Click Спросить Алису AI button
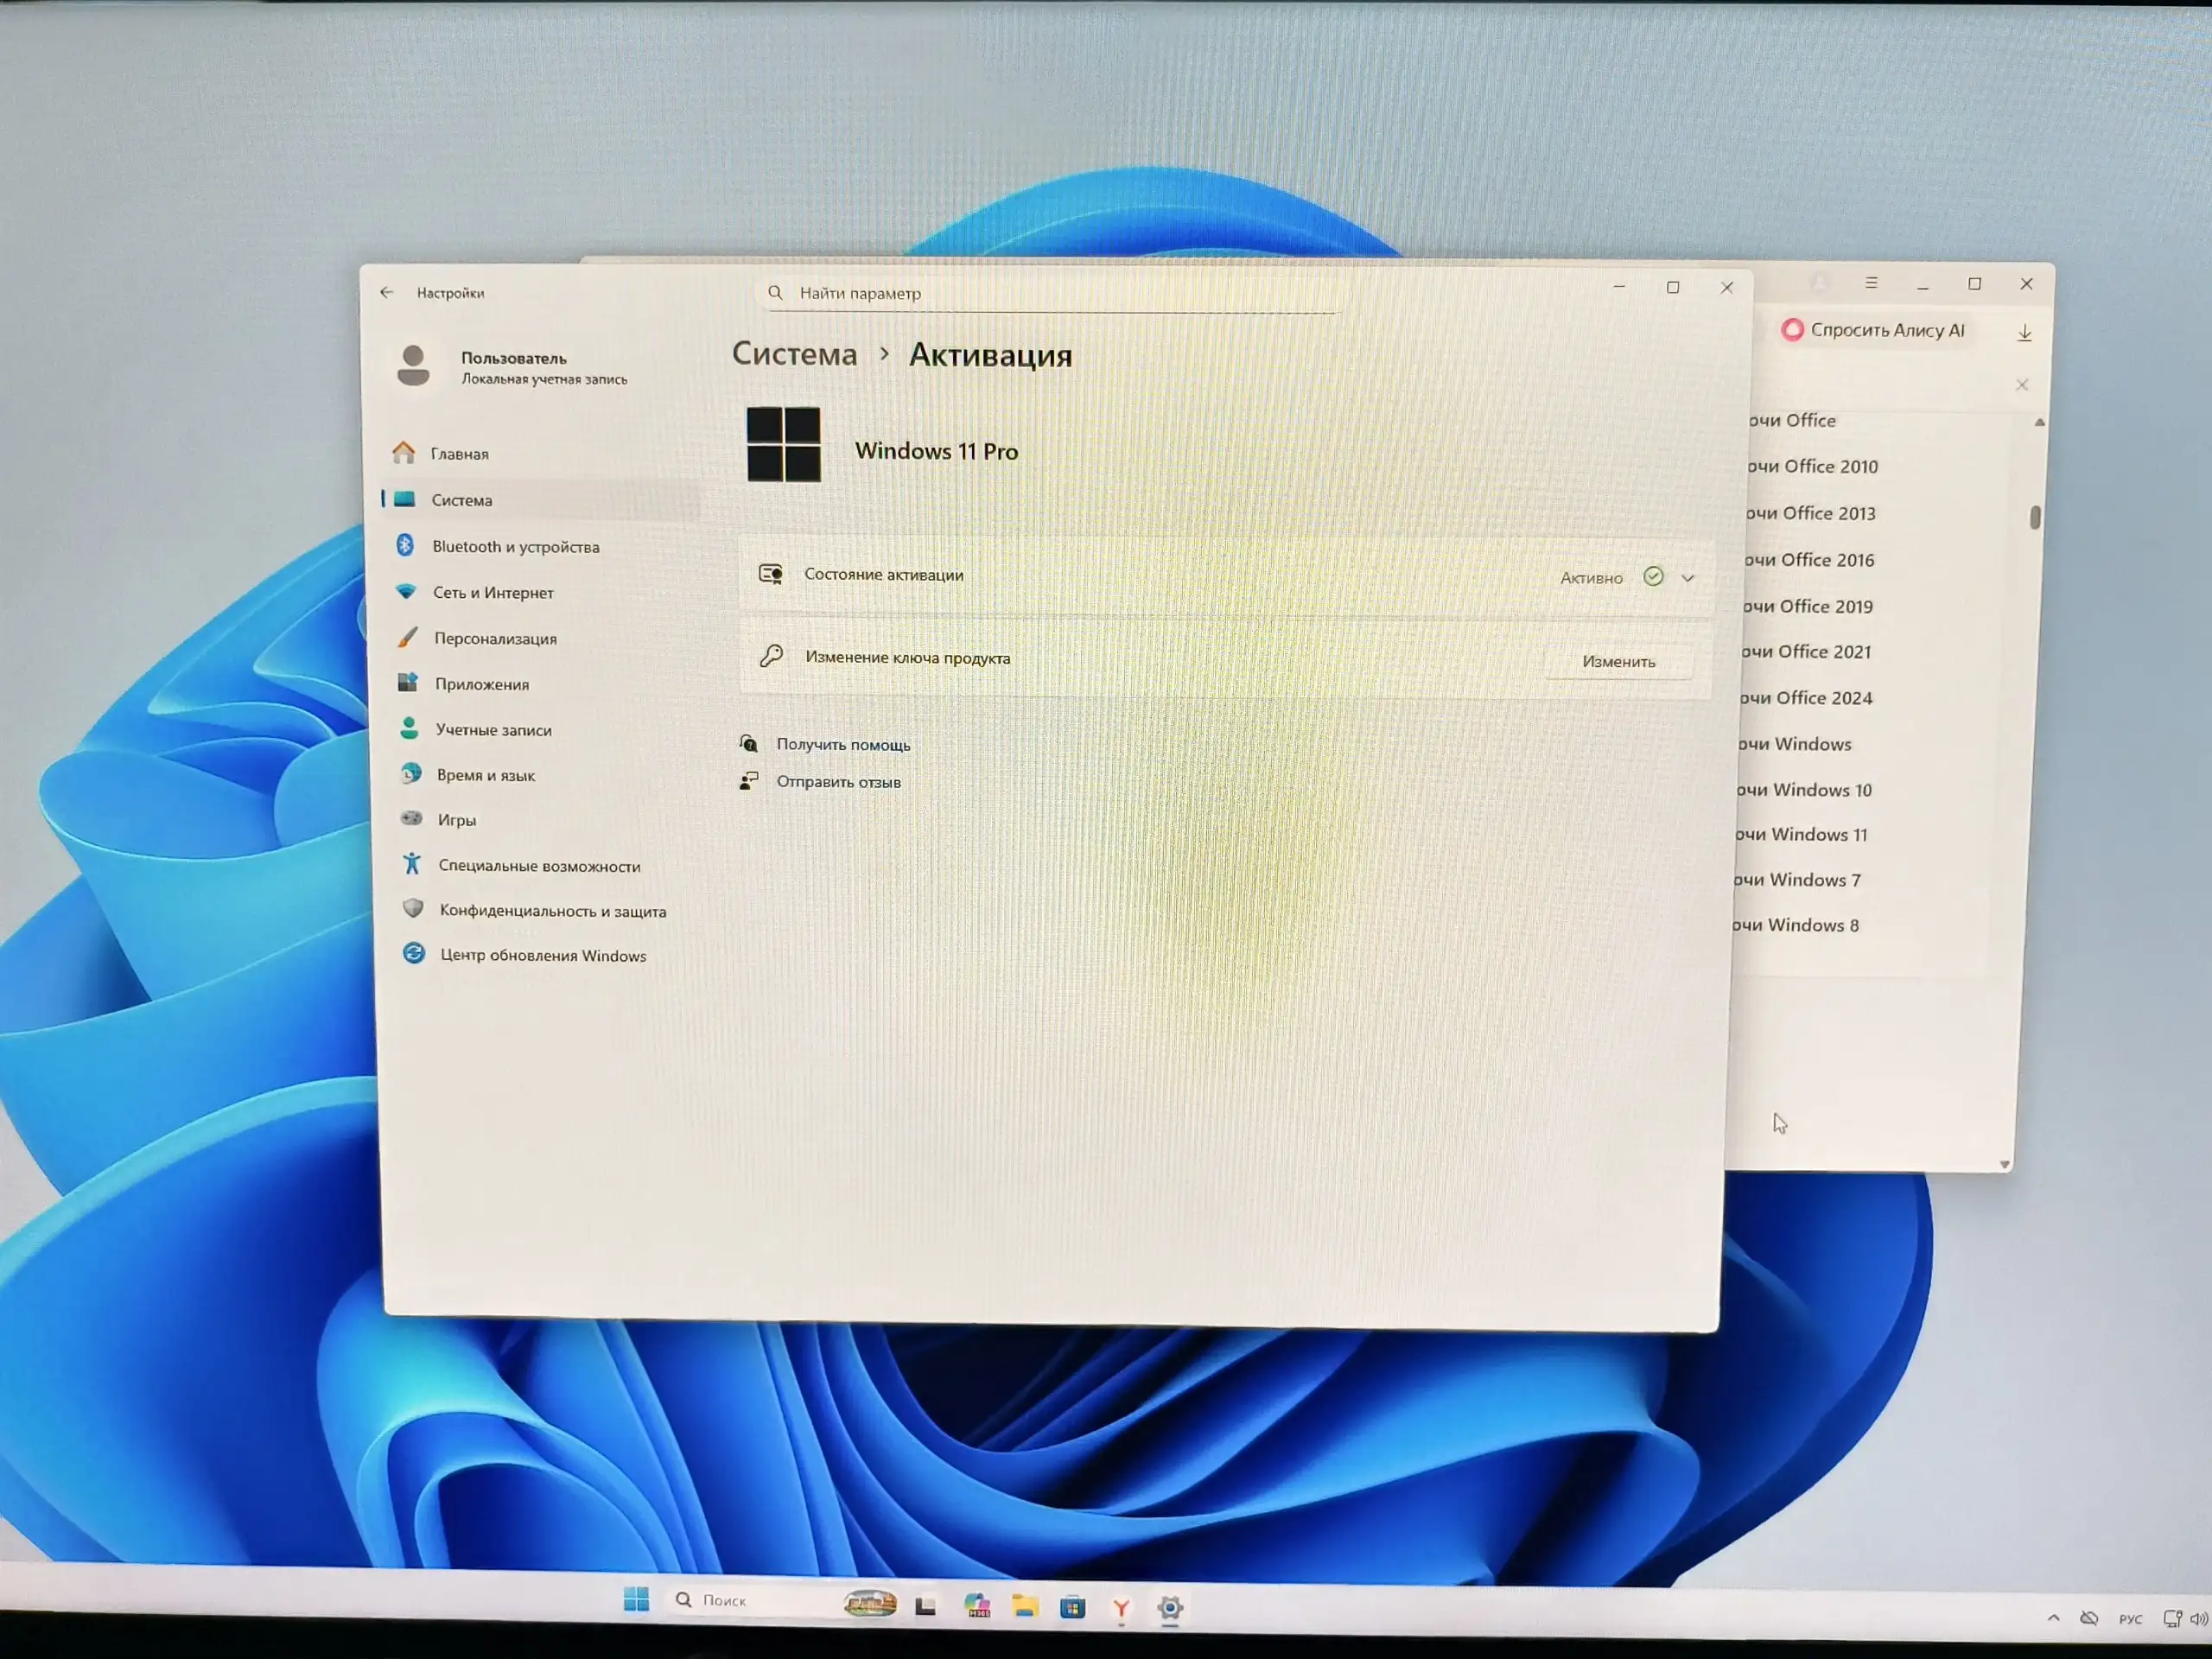The width and height of the screenshot is (2212, 1659). coord(1873,330)
